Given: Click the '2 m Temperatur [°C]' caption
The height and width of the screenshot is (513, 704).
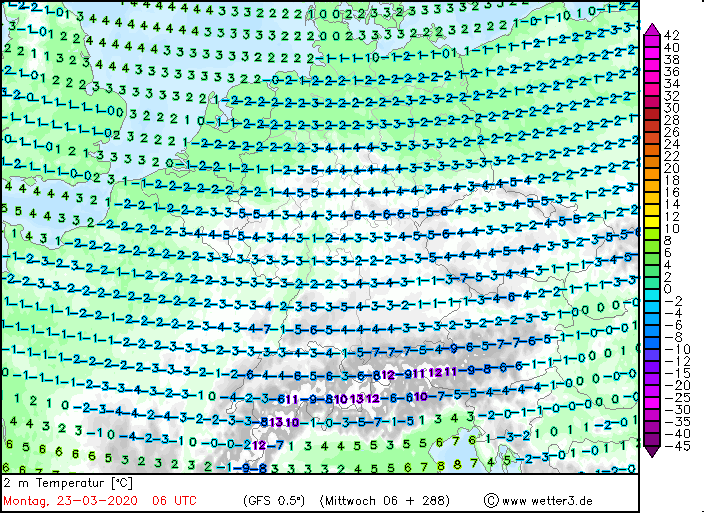Looking at the screenshot, I should [68, 483].
